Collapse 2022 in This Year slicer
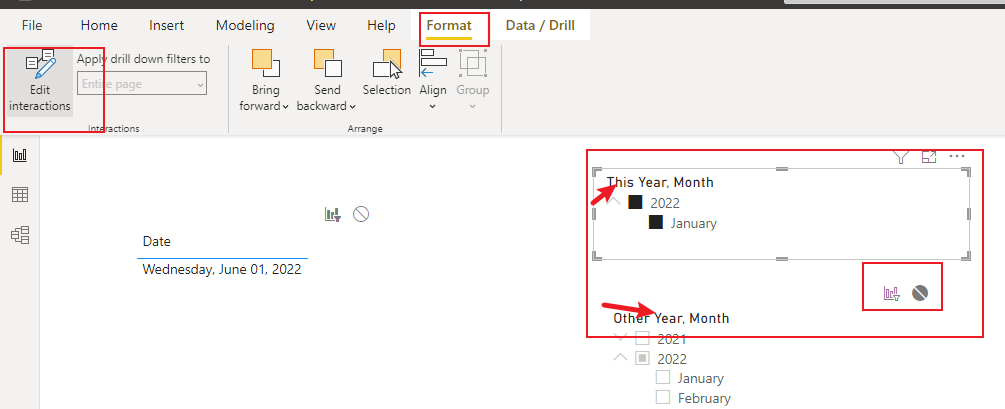Viewport: 1005px width, 409px height. pos(615,201)
